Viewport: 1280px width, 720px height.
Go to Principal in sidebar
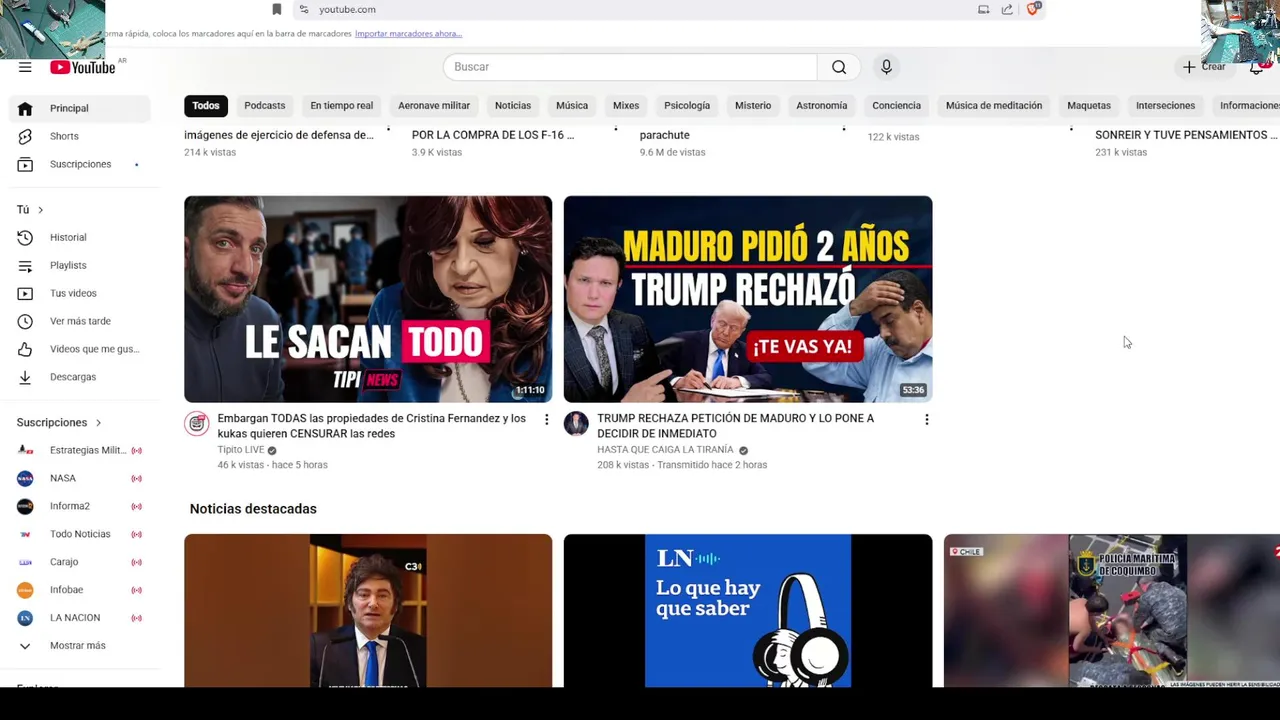pyautogui.click(x=80, y=108)
